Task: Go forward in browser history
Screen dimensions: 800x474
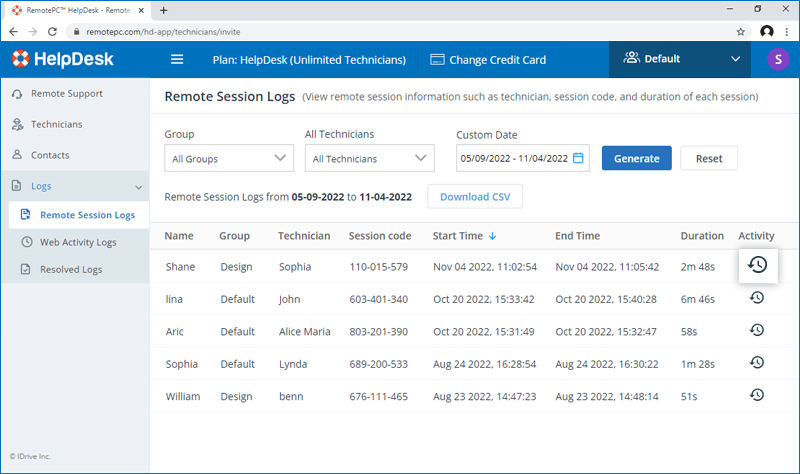Action: pos(33,32)
